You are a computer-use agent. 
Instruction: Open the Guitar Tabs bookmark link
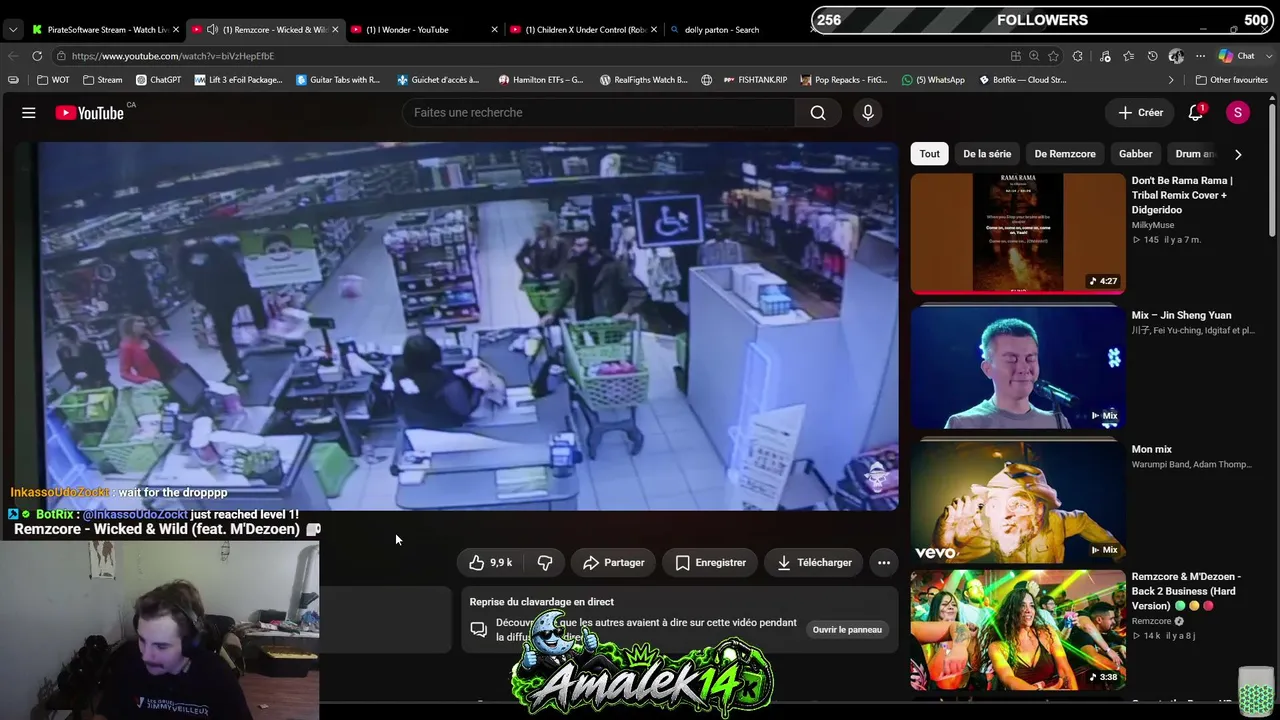(x=338, y=80)
